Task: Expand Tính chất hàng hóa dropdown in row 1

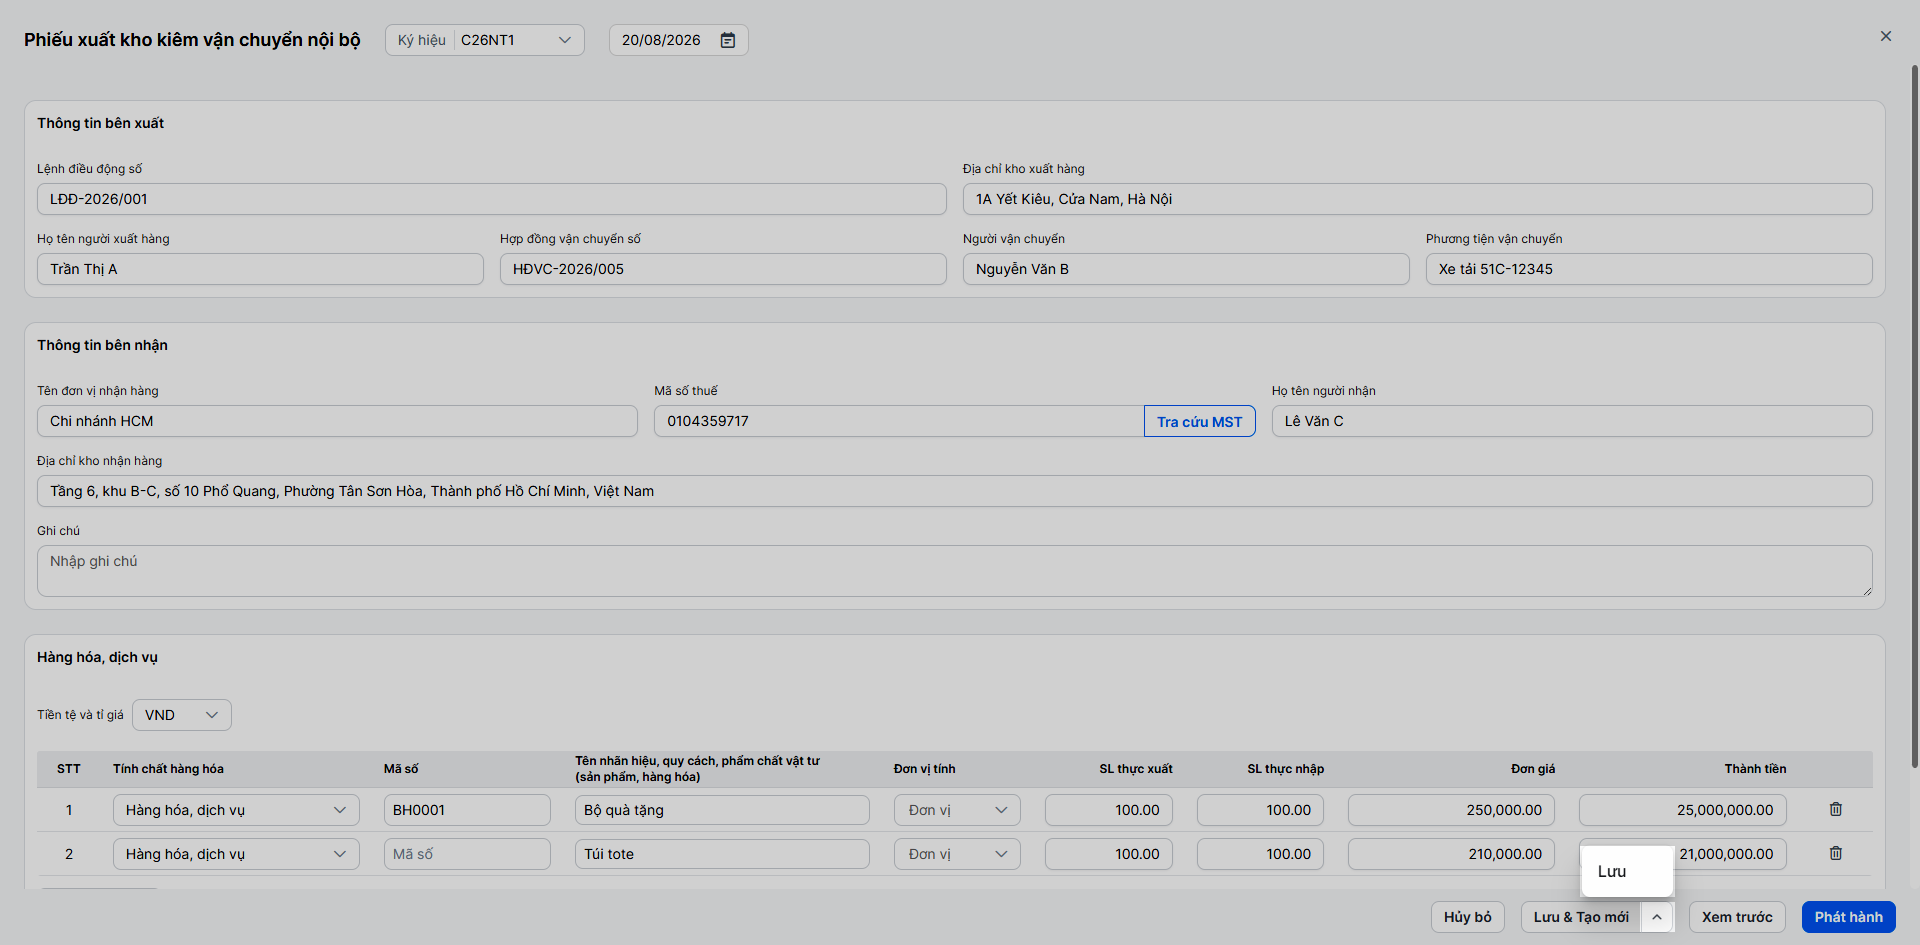Action: pyautogui.click(x=236, y=810)
